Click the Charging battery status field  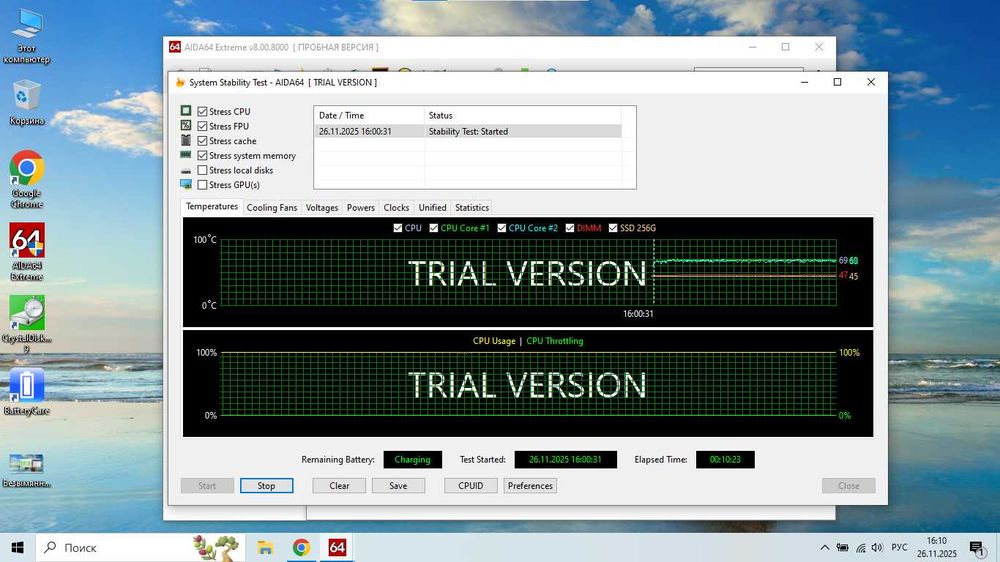[413, 459]
